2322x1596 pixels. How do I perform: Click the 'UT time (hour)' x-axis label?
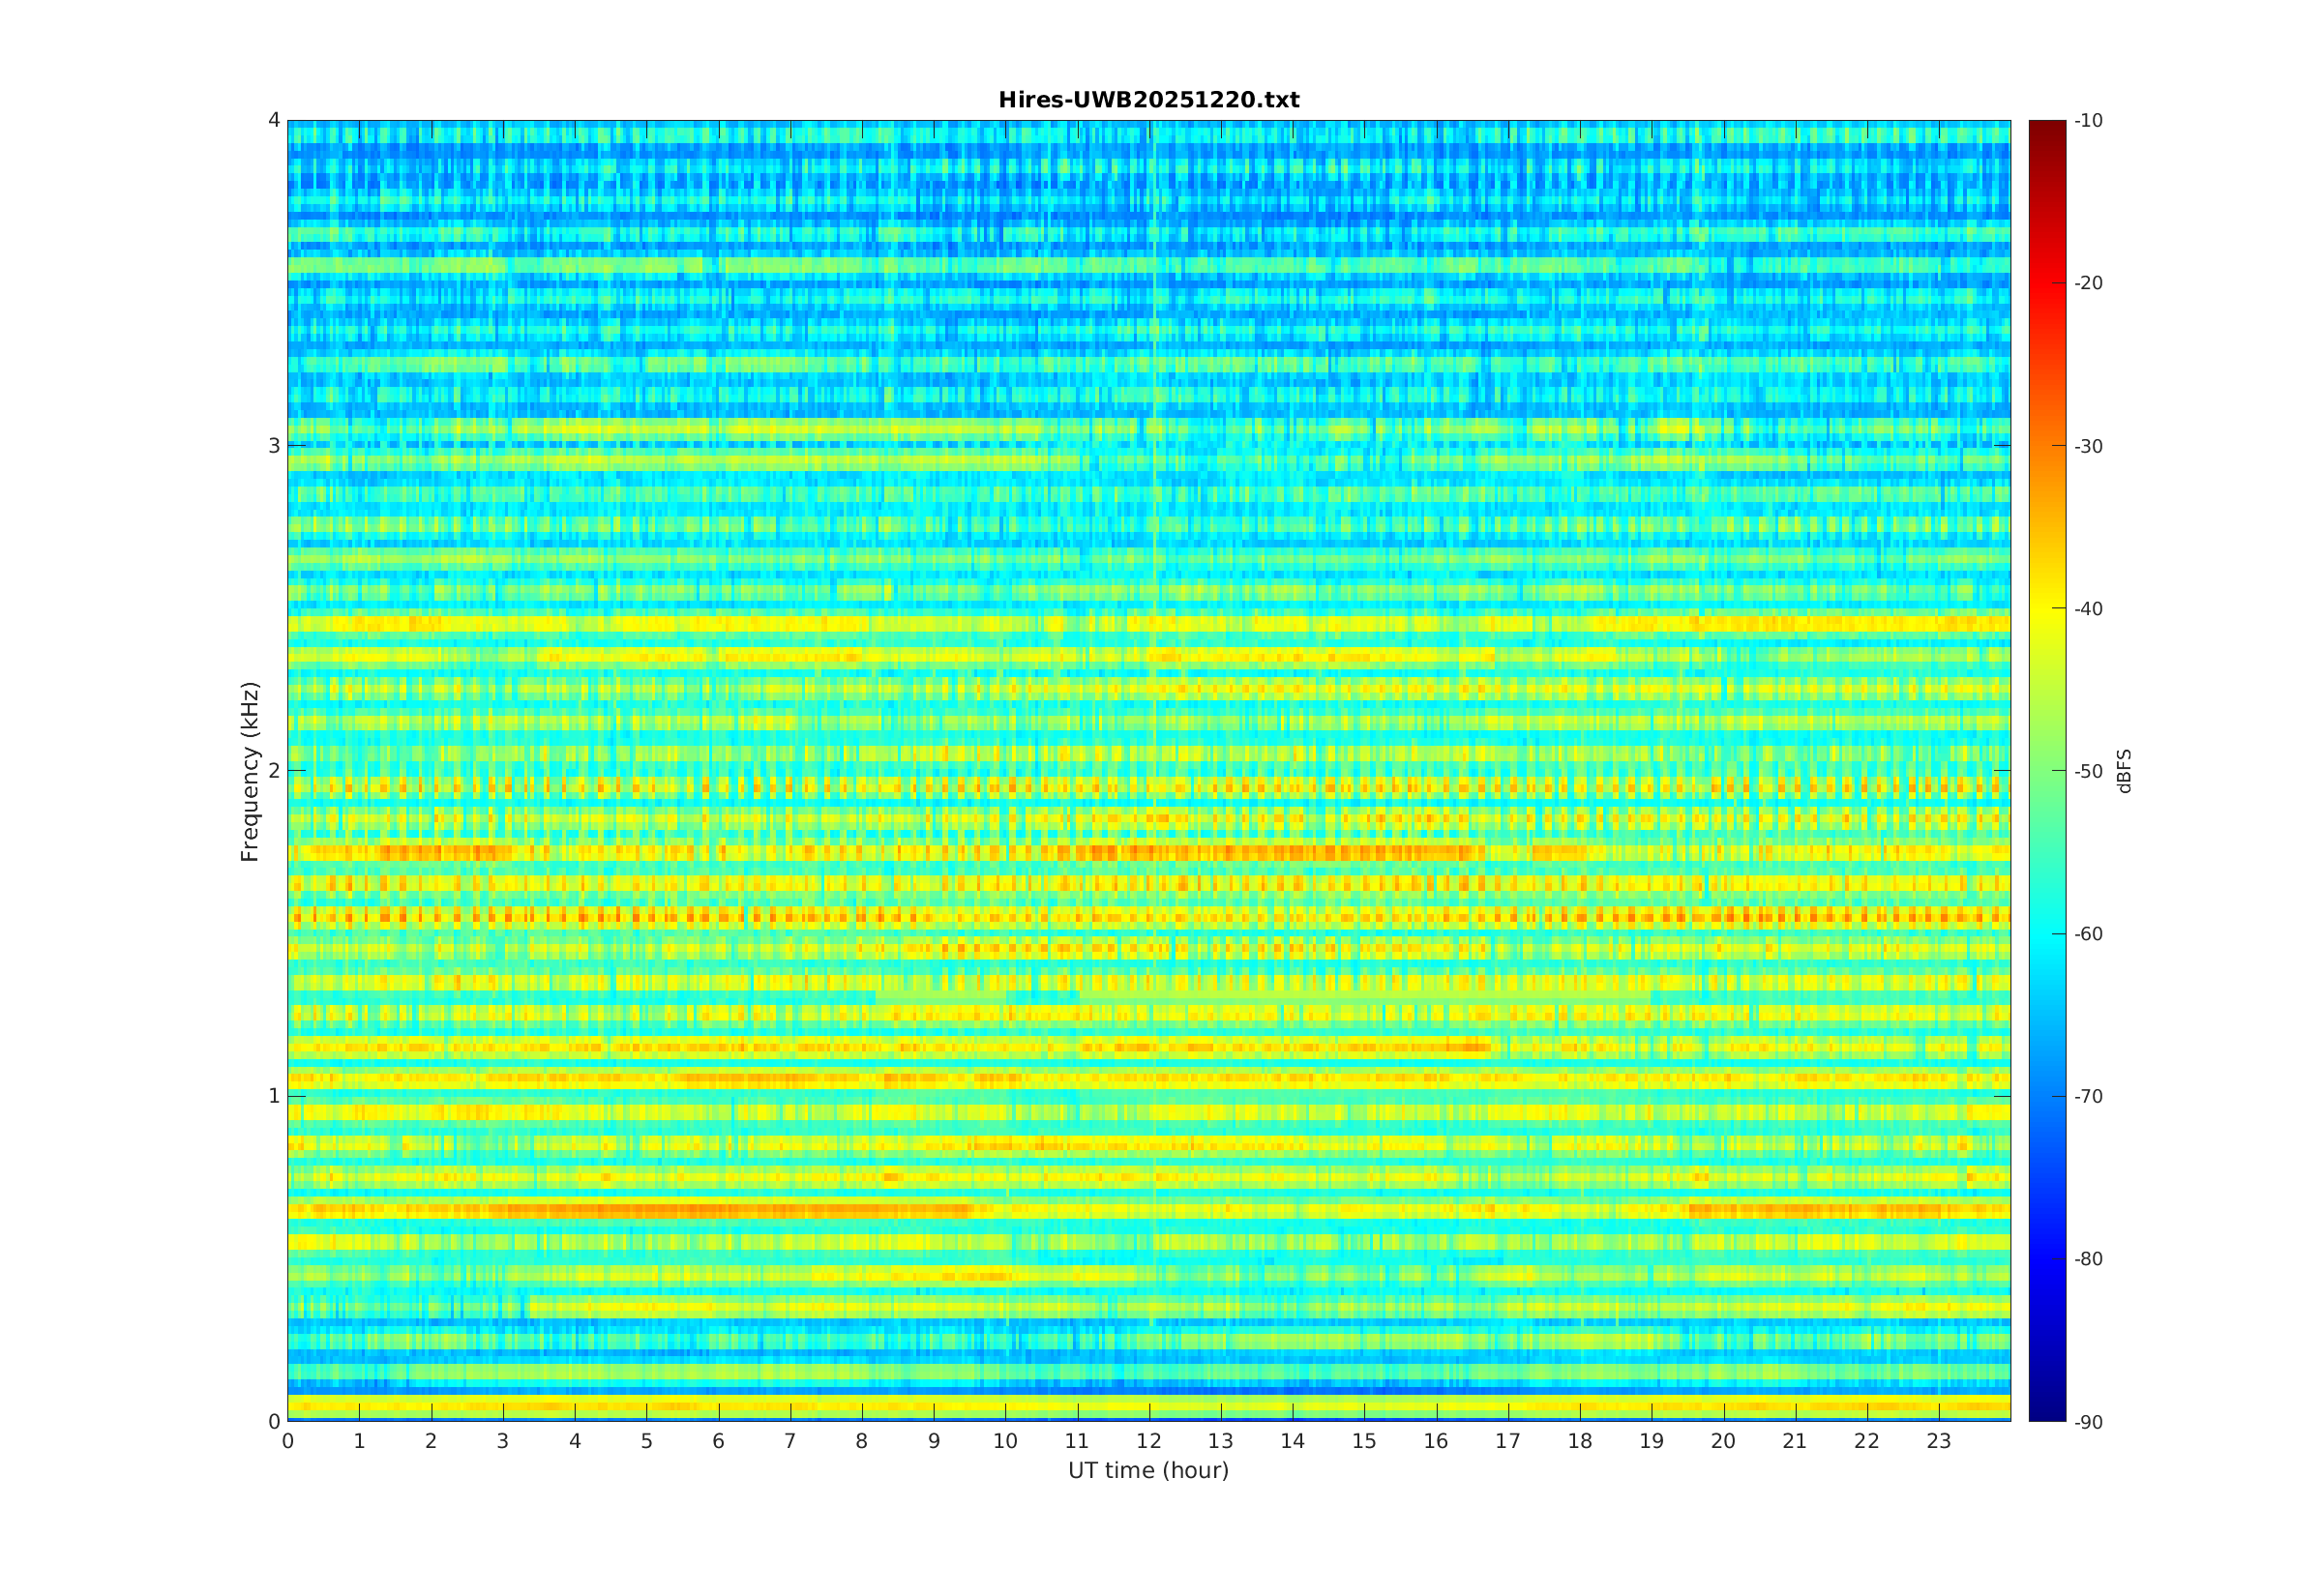[1148, 1470]
